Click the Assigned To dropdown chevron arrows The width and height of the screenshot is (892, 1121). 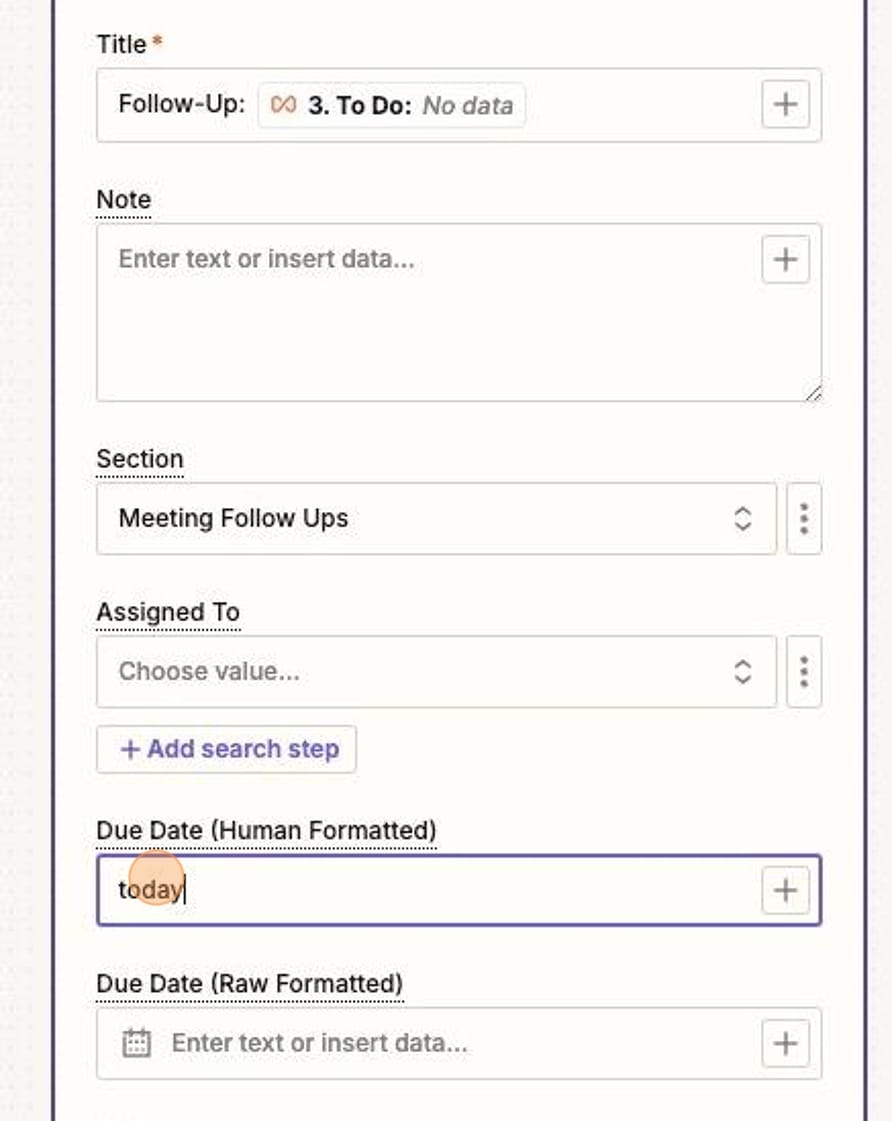coord(742,671)
